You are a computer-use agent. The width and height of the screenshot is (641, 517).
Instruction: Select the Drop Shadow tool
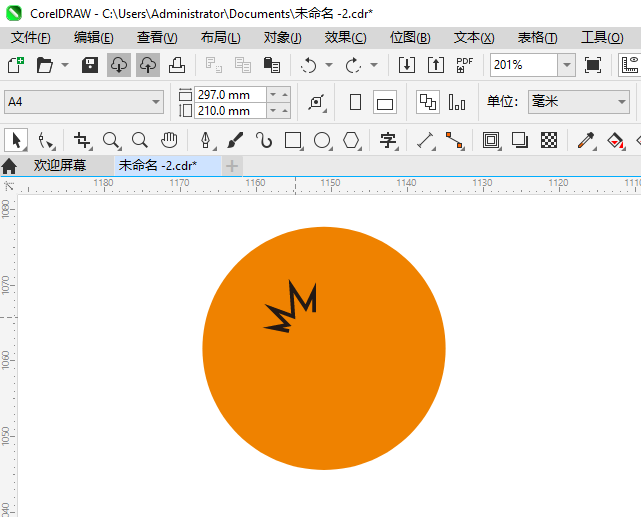(x=520, y=141)
